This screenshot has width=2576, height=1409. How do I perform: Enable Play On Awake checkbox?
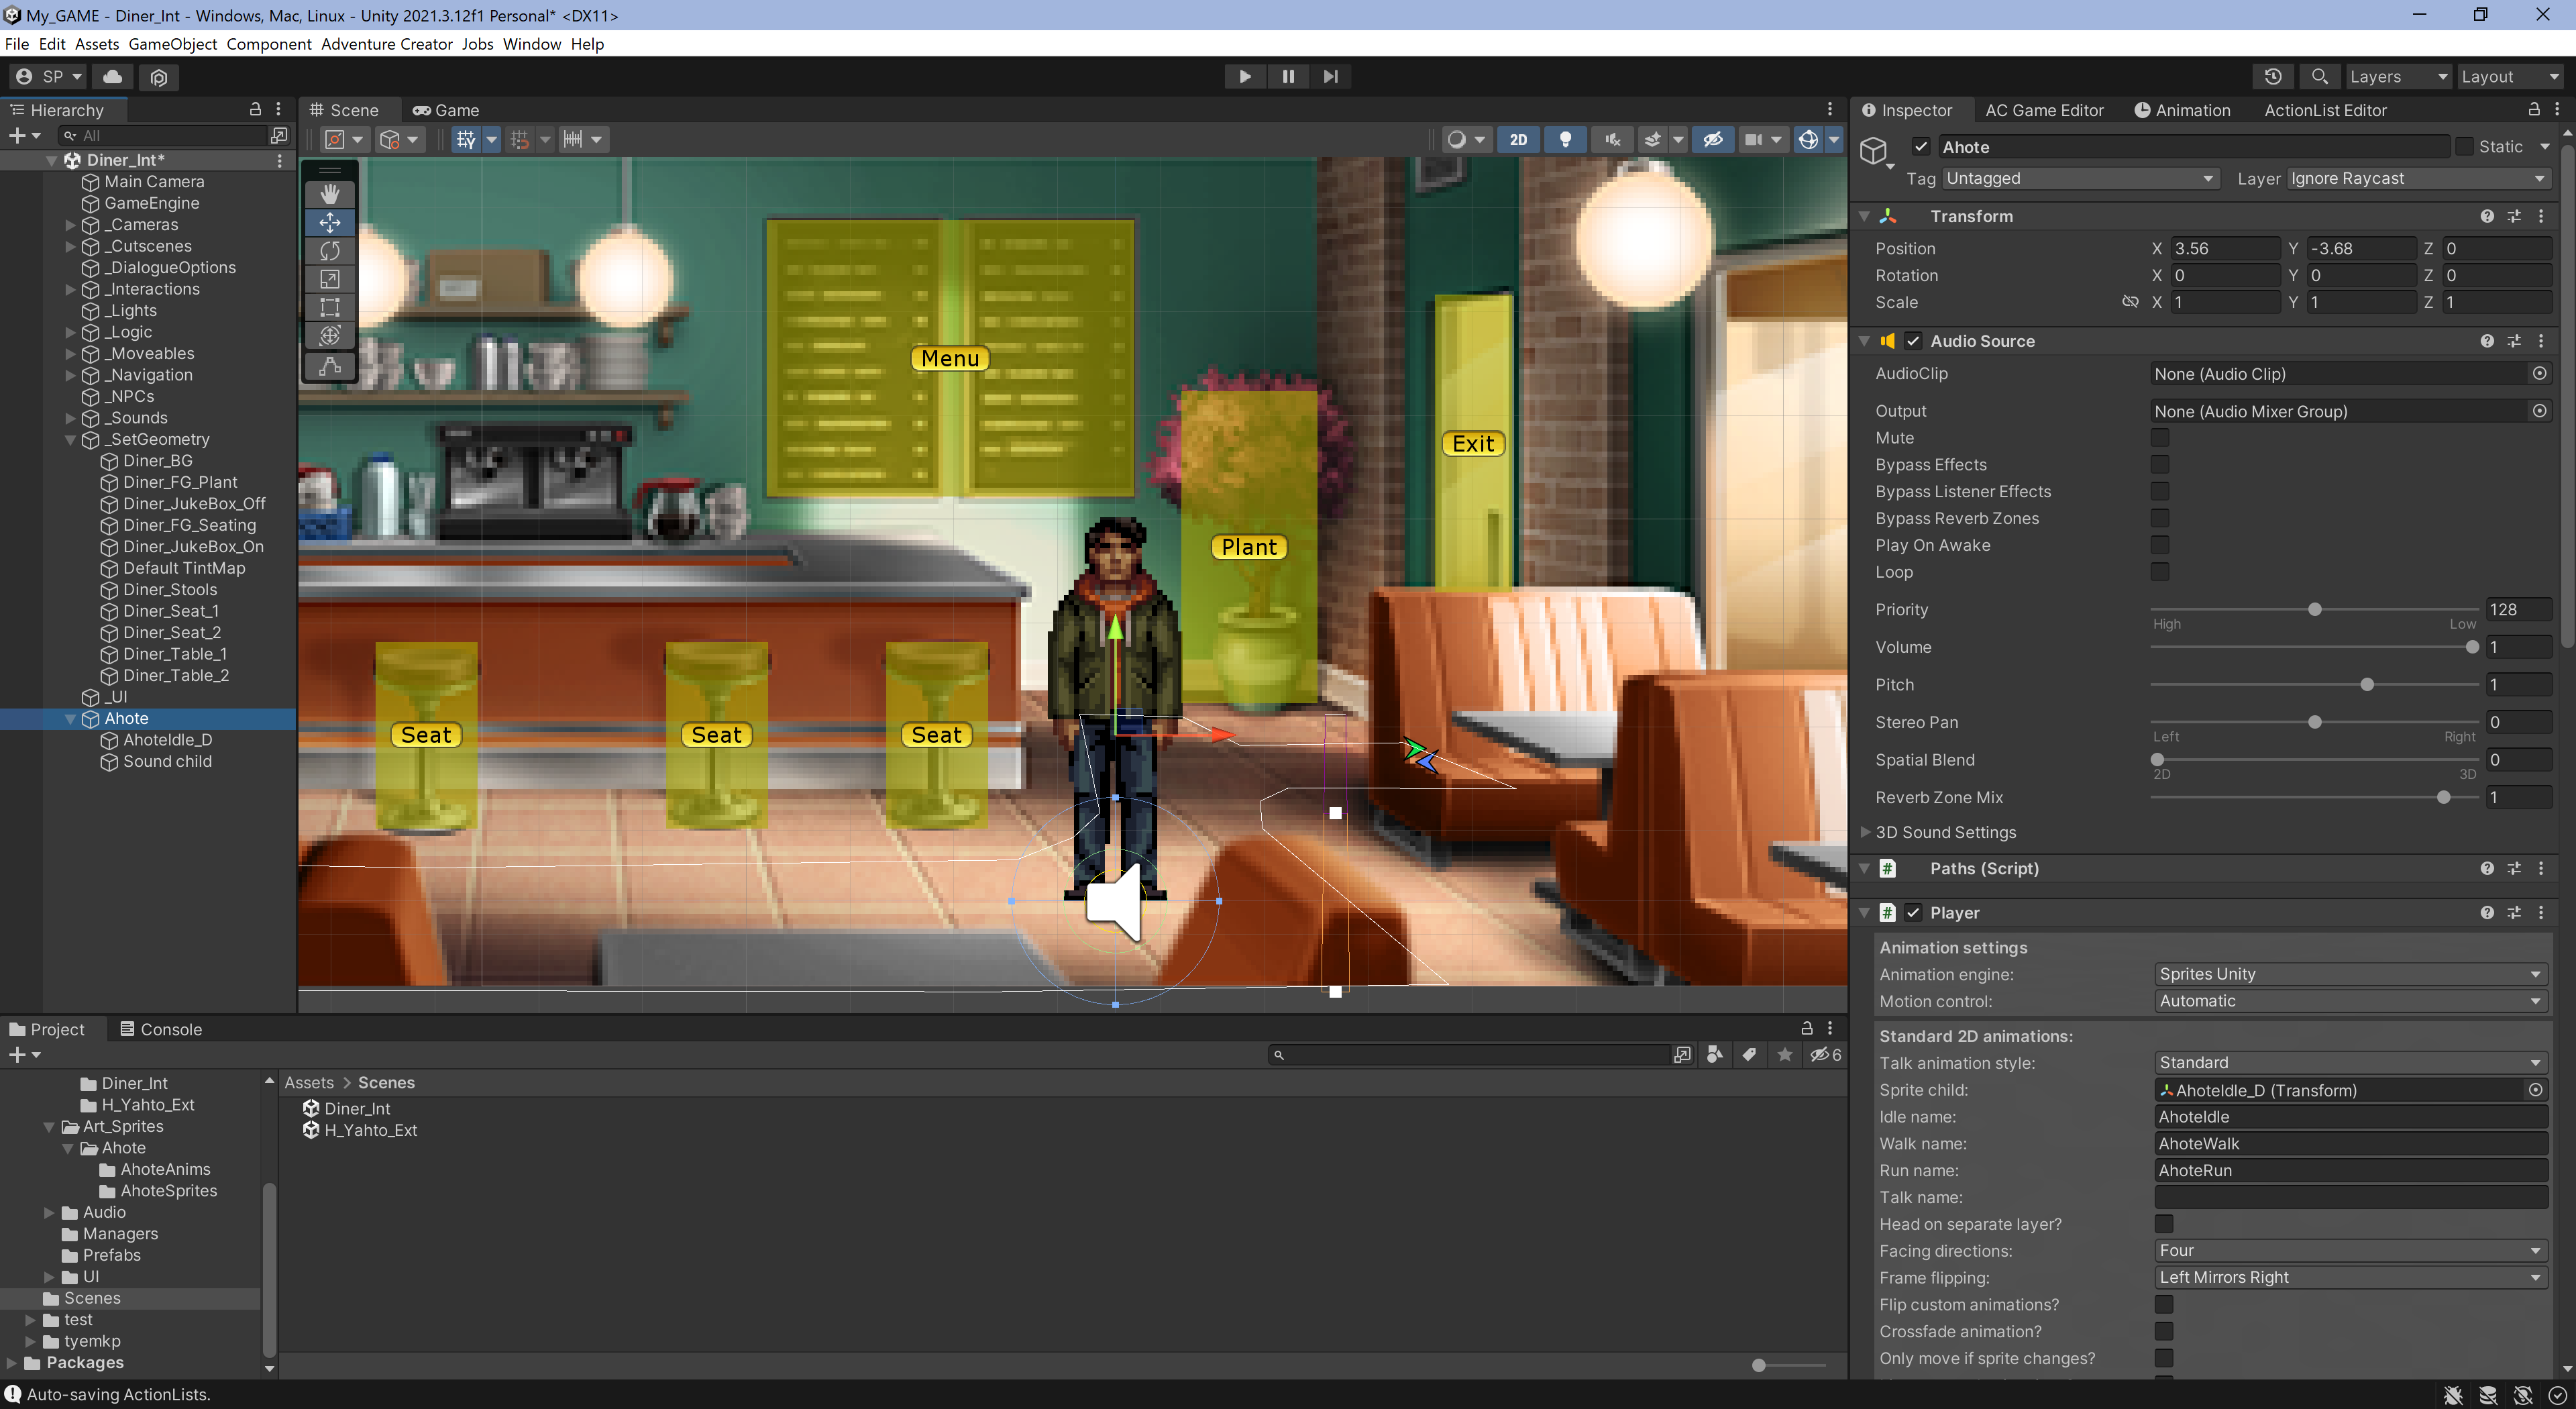pos(2160,545)
